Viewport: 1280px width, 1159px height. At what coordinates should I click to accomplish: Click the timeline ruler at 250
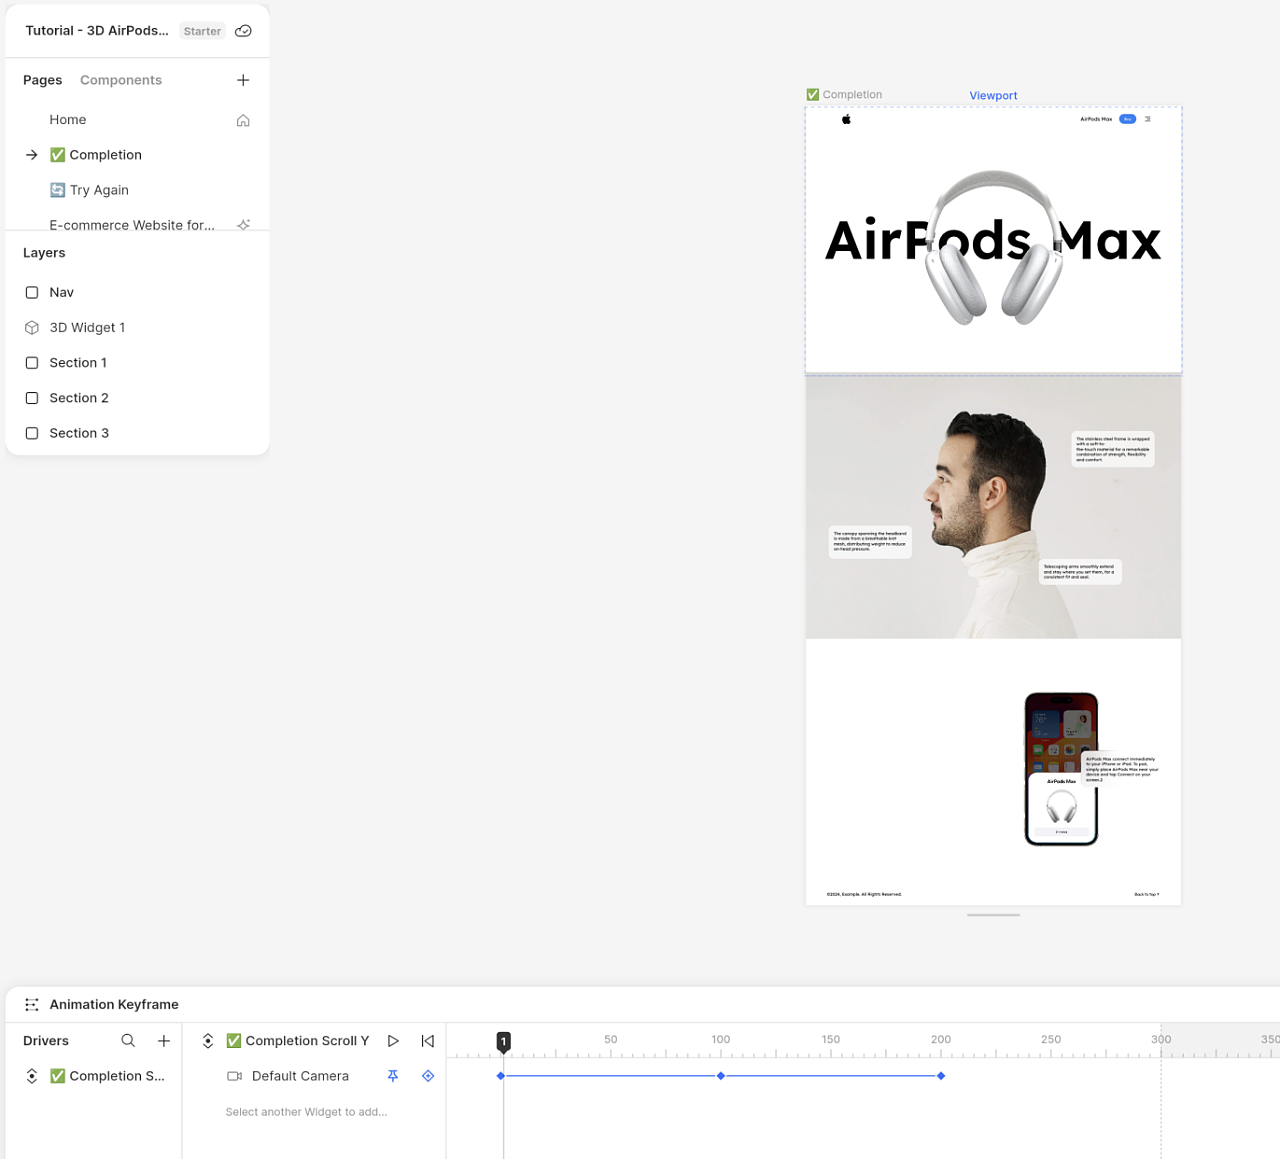[x=1051, y=1040]
